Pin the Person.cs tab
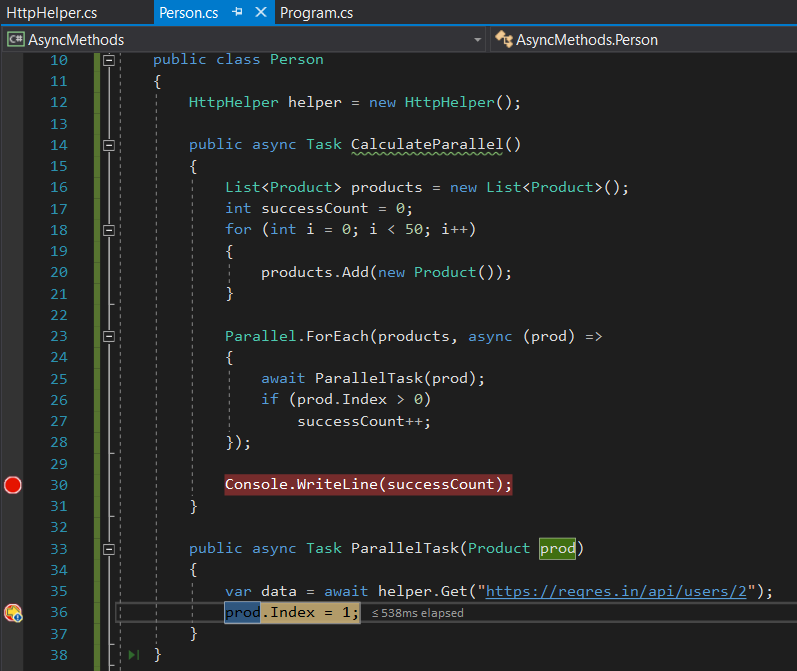Image resolution: width=797 pixels, height=671 pixels. pos(237,12)
